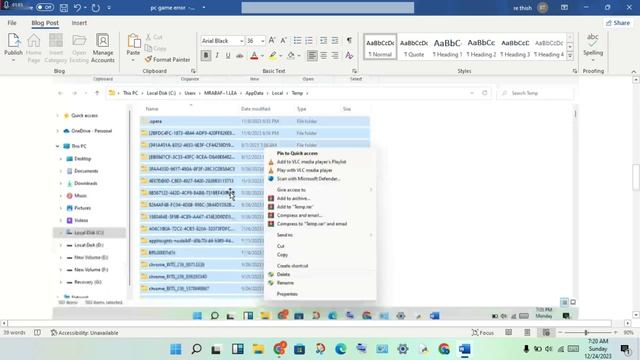Viewport: 640px width, 360px height.
Task: Select the Blog Post tab
Action: 45,23
